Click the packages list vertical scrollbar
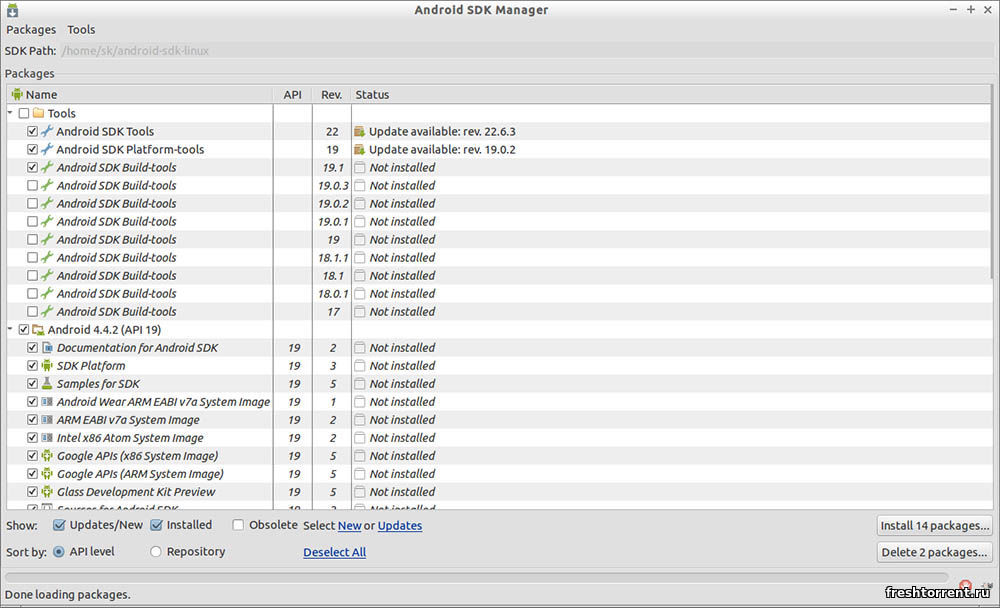 coord(993,182)
